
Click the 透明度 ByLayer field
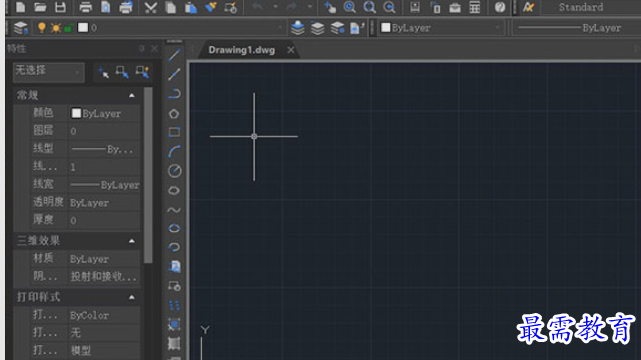(x=104, y=203)
